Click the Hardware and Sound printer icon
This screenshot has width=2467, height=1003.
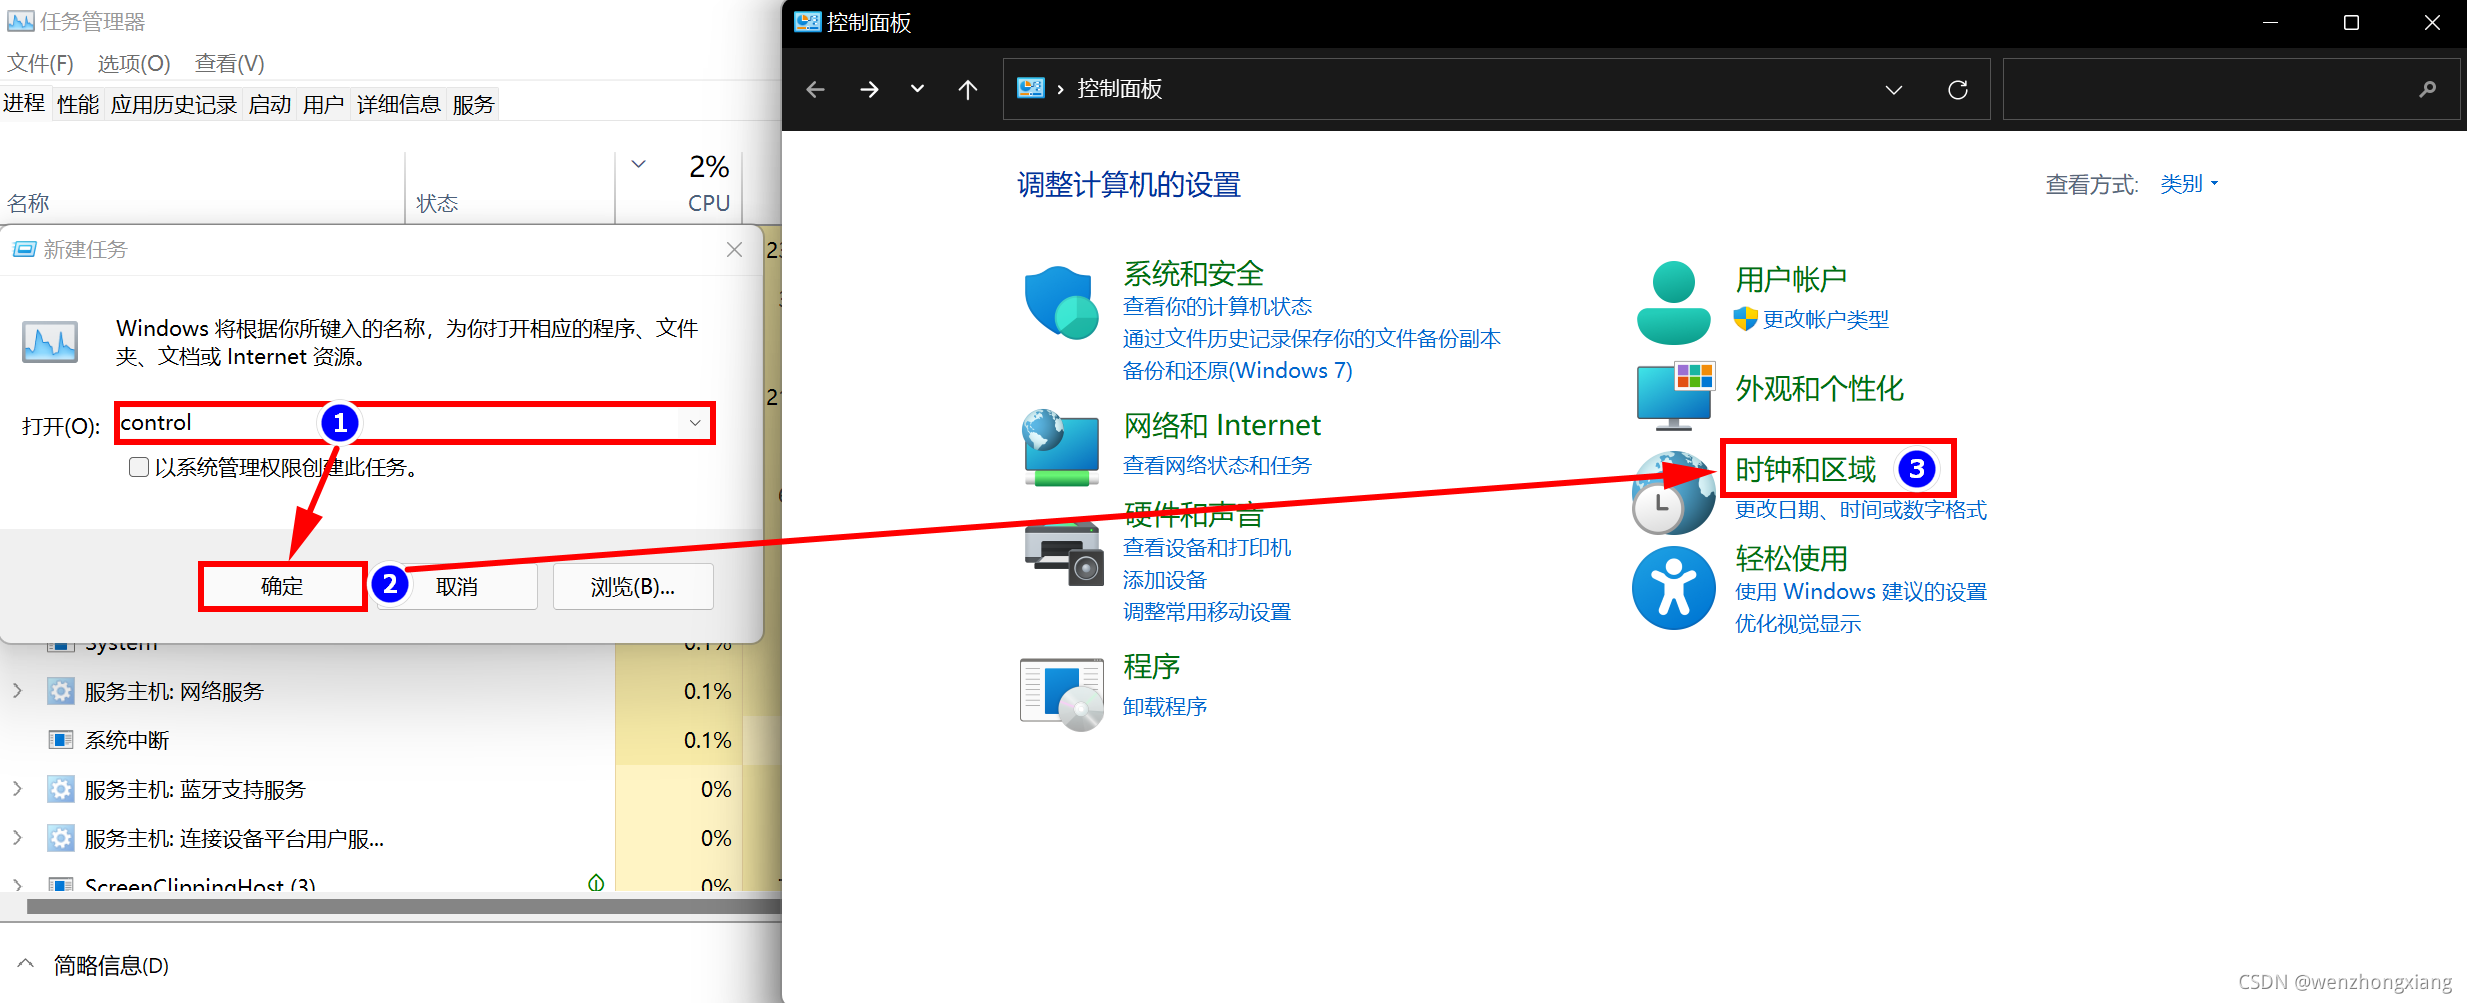1063,552
